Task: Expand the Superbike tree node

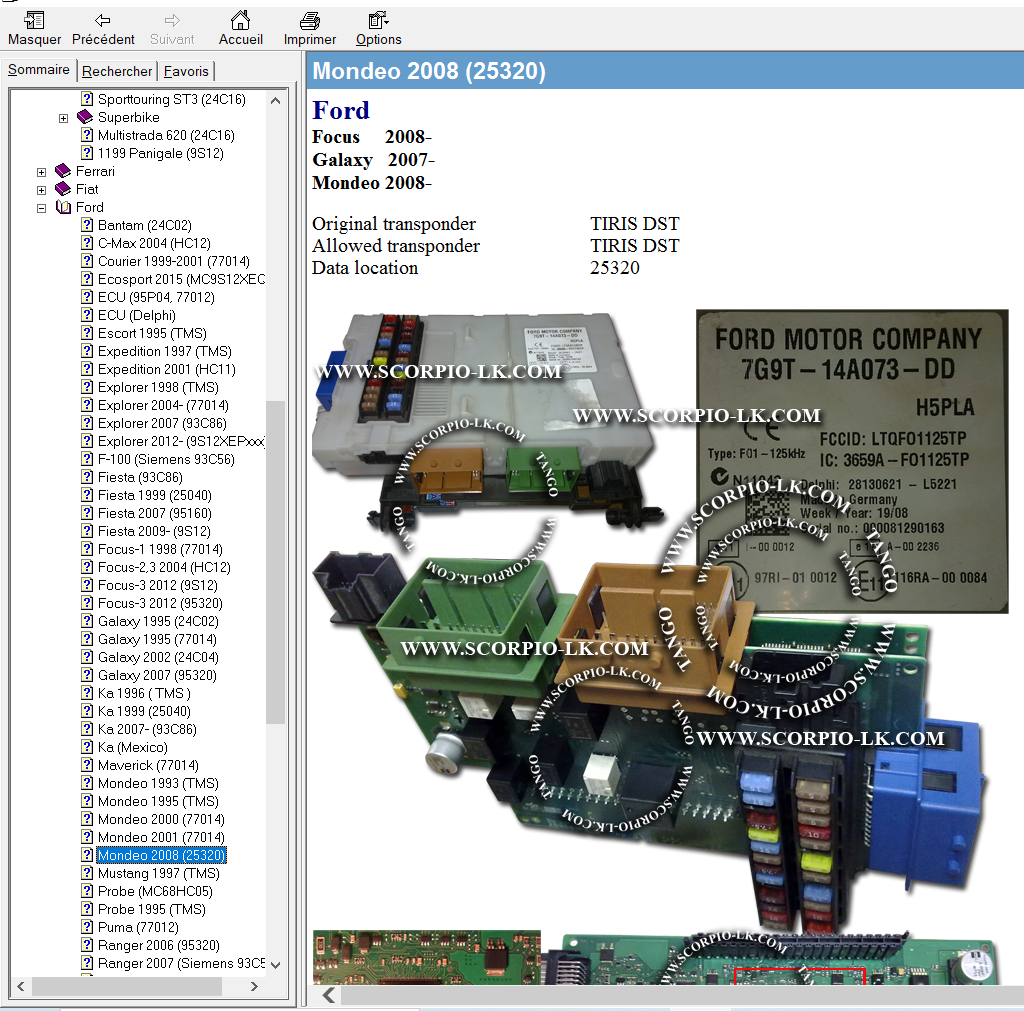Action: pos(63,118)
